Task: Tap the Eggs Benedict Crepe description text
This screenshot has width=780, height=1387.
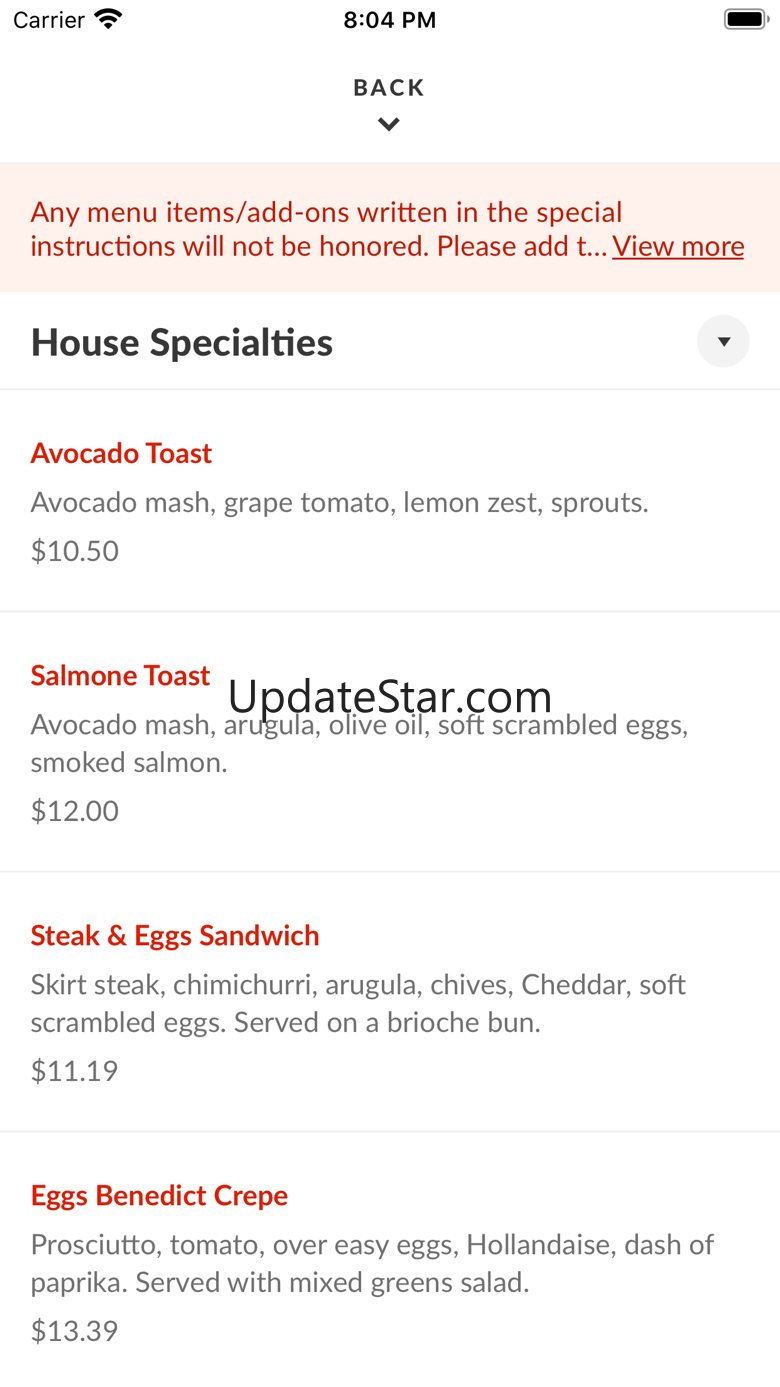Action: pyautogui.click(x=372, y=1263)
